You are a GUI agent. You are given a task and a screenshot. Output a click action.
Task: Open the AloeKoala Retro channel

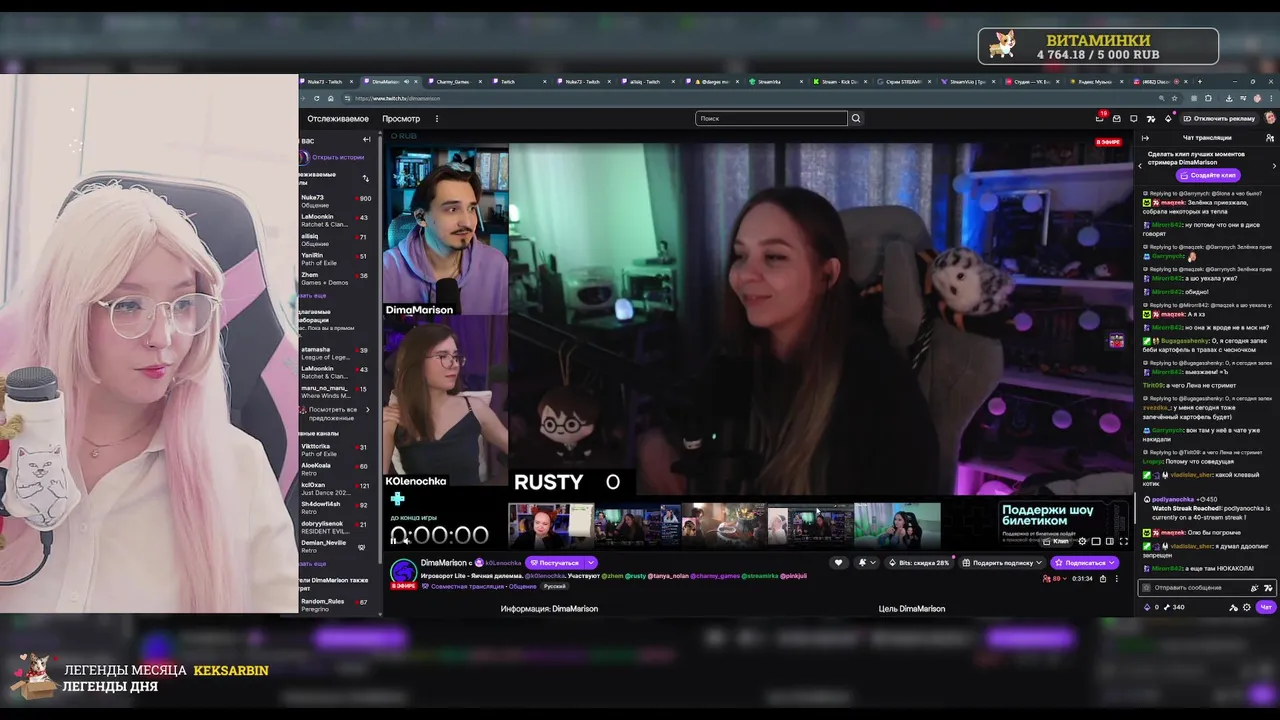tap(336, 469)
